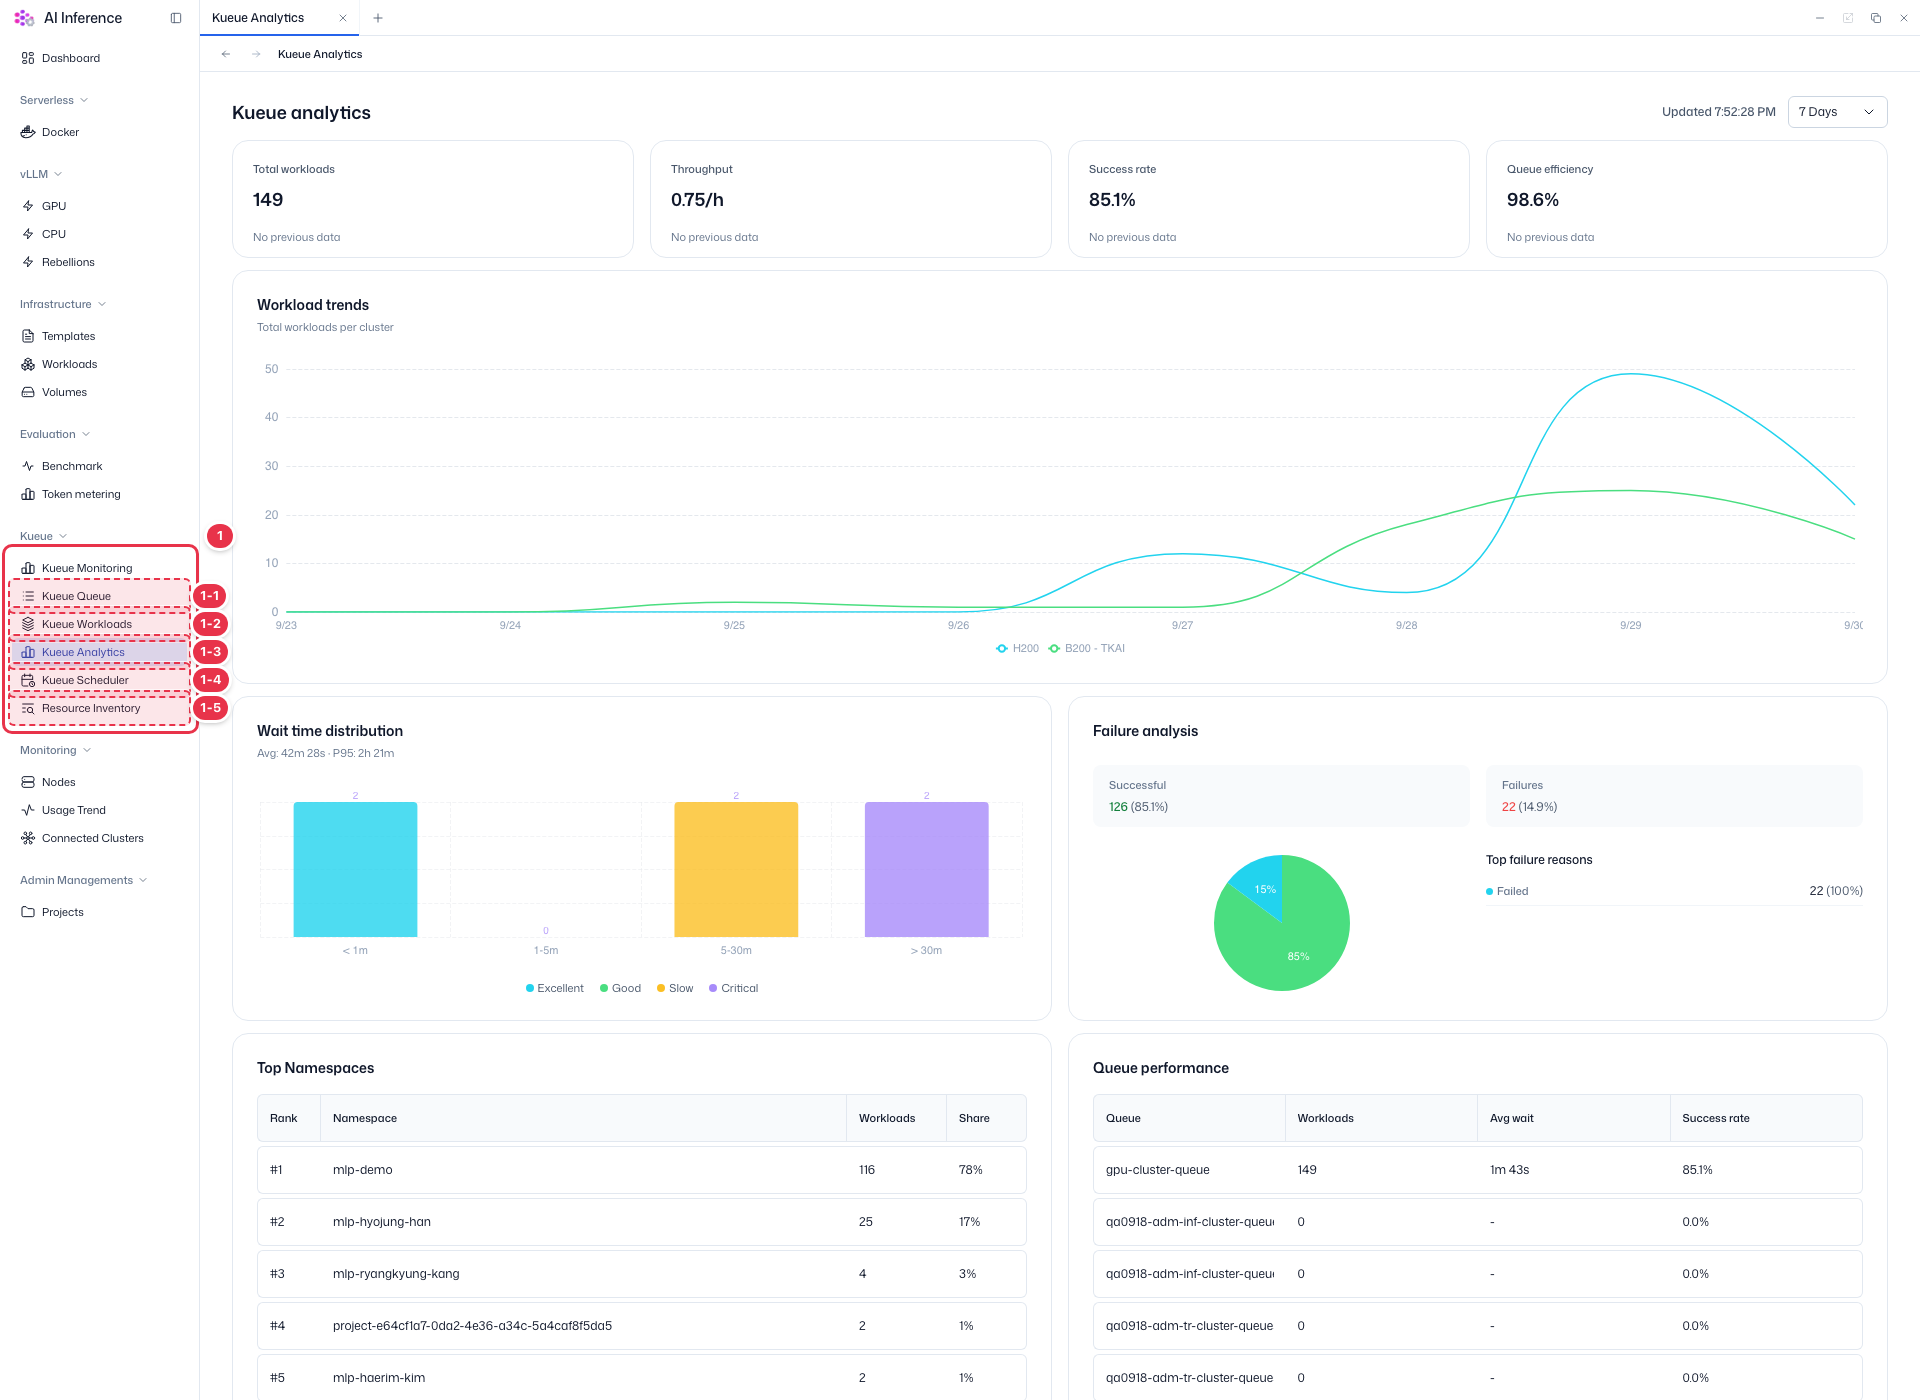
Task: Collapse the vLLM section
Action: 41,174
